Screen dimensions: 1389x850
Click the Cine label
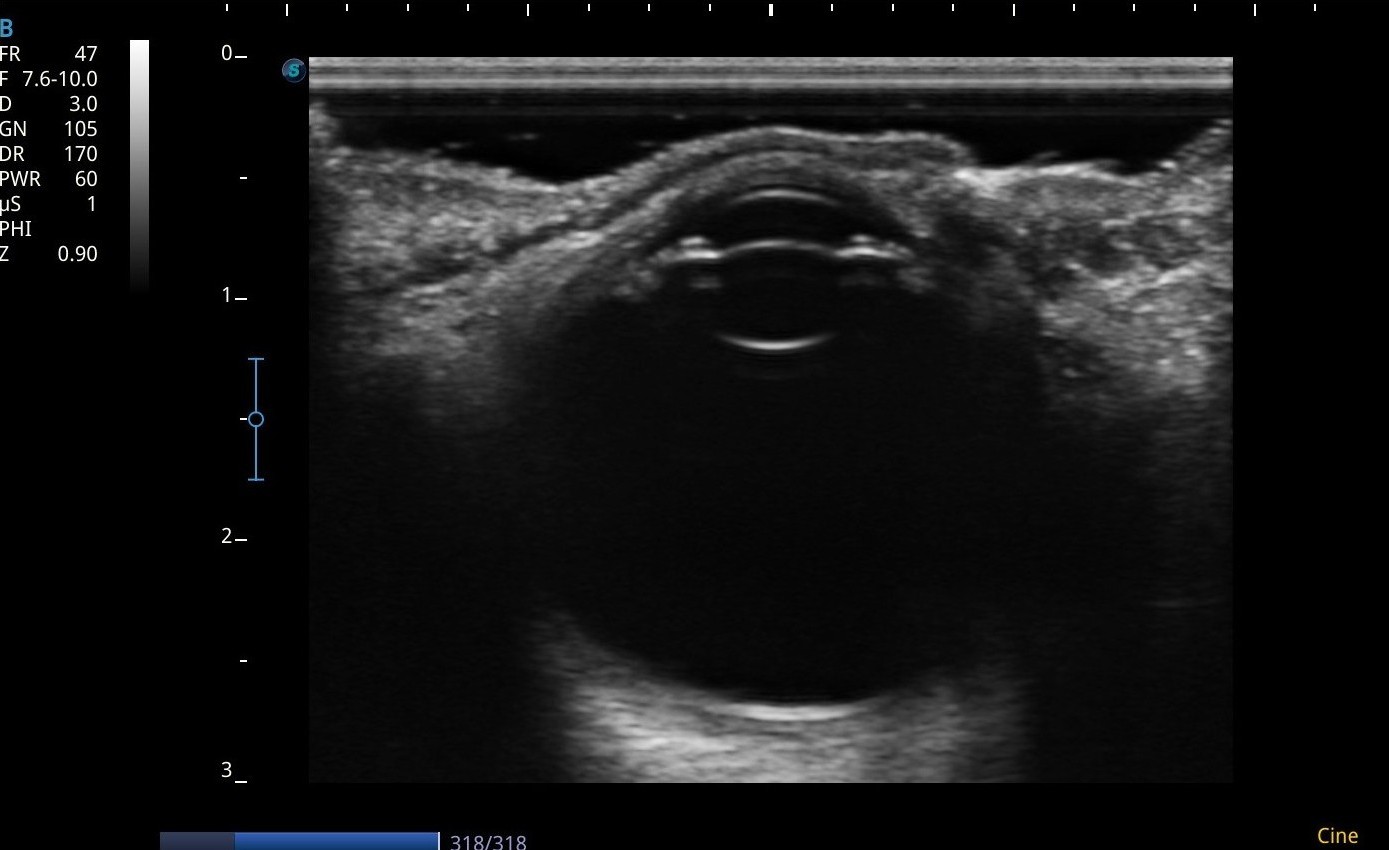1337,836
